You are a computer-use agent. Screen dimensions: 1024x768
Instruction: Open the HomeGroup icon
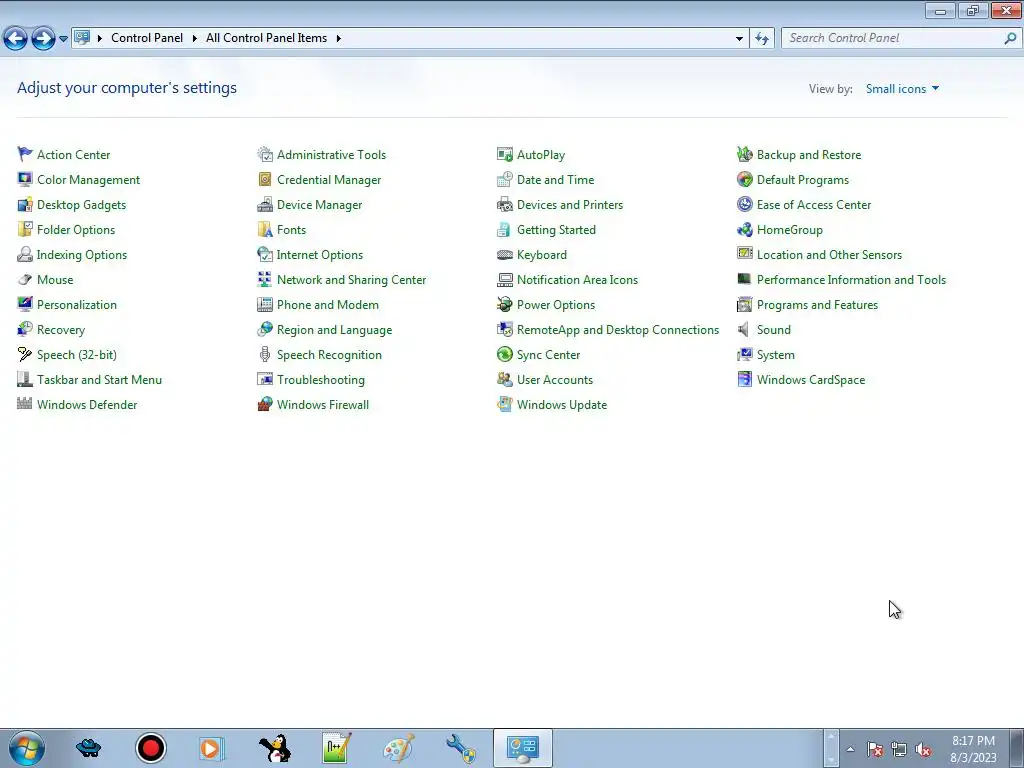[744, 229]
